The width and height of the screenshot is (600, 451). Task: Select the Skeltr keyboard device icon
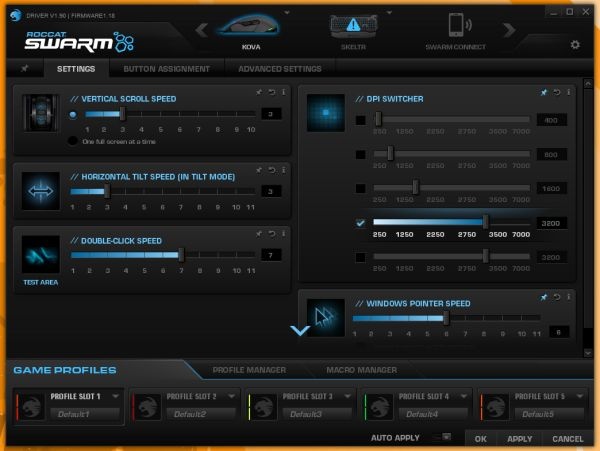354,26
